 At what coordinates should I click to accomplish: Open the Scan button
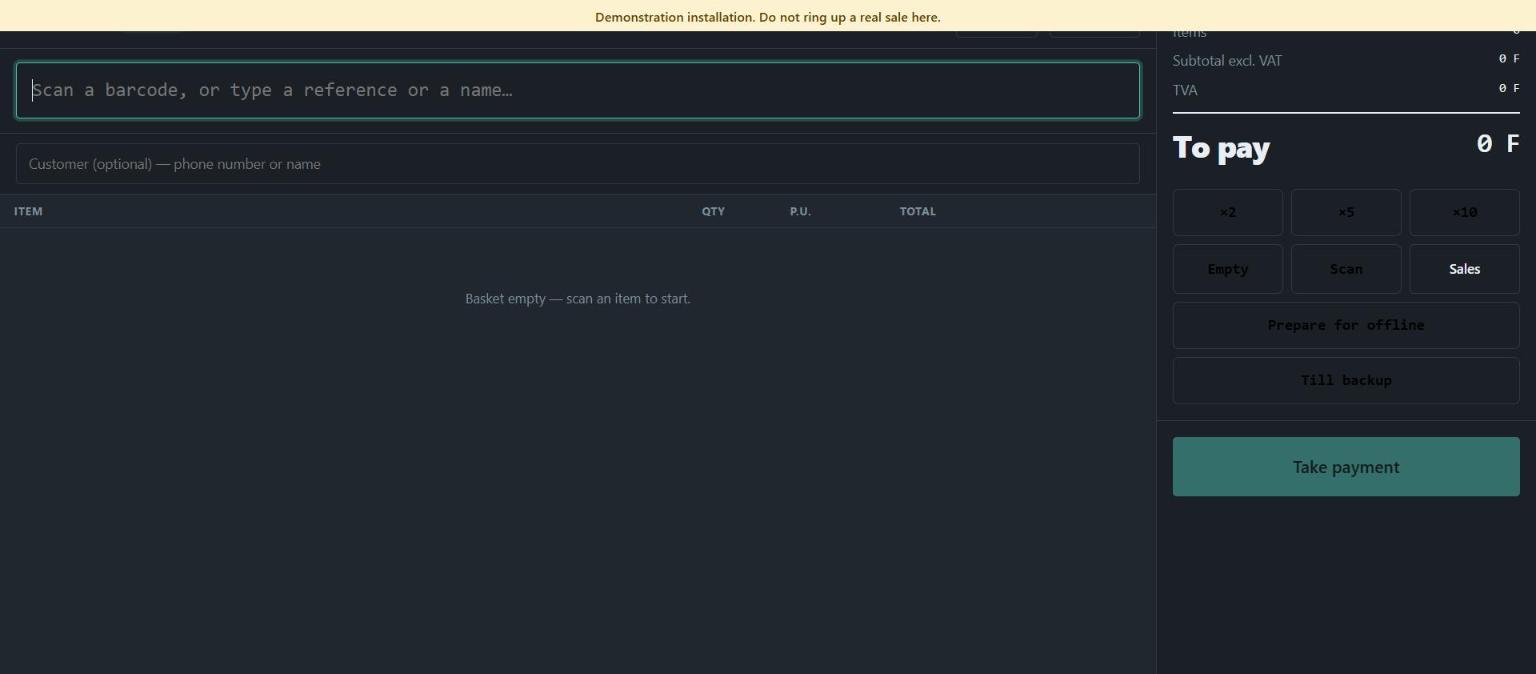1346,269
